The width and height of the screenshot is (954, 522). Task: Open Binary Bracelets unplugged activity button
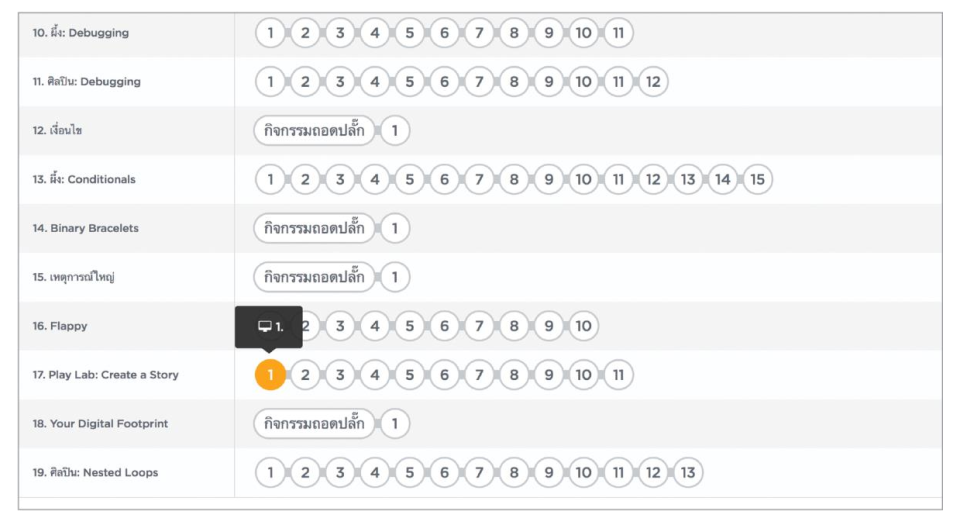pyautogui.click(x=314, y=229)
